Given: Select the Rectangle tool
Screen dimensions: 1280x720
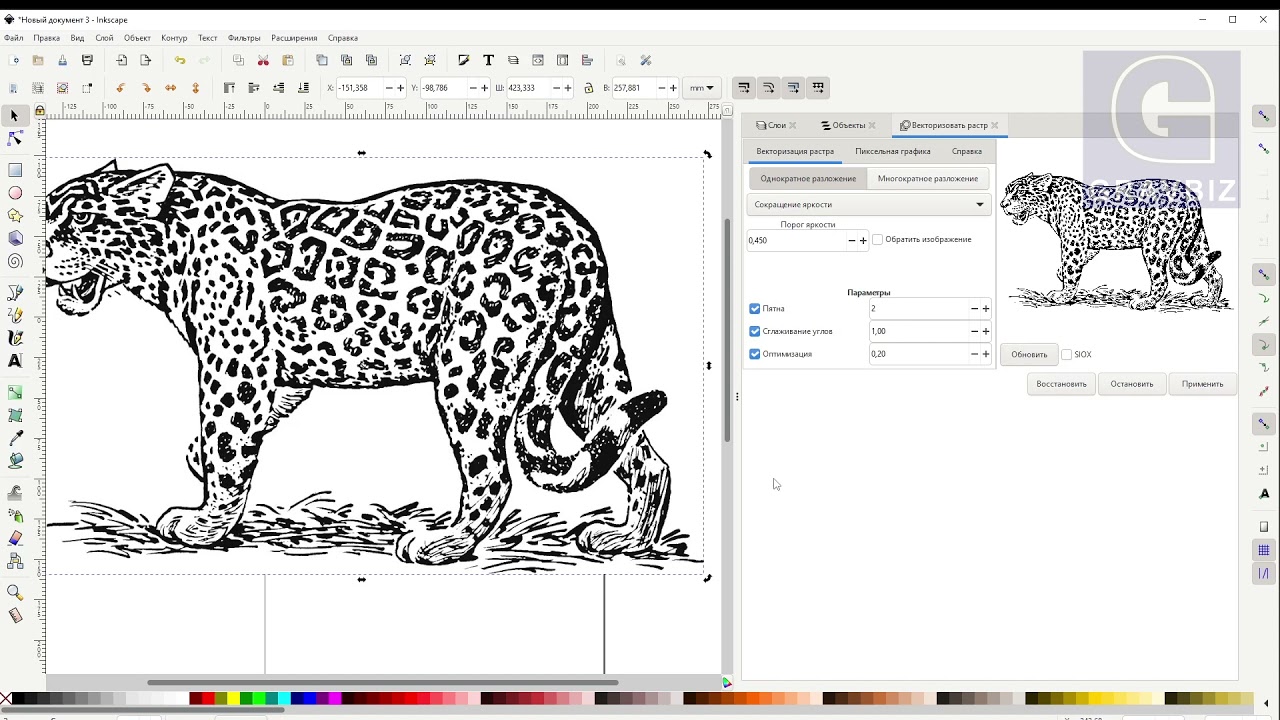Looking at the screenshot, I should tap(15, 170).
